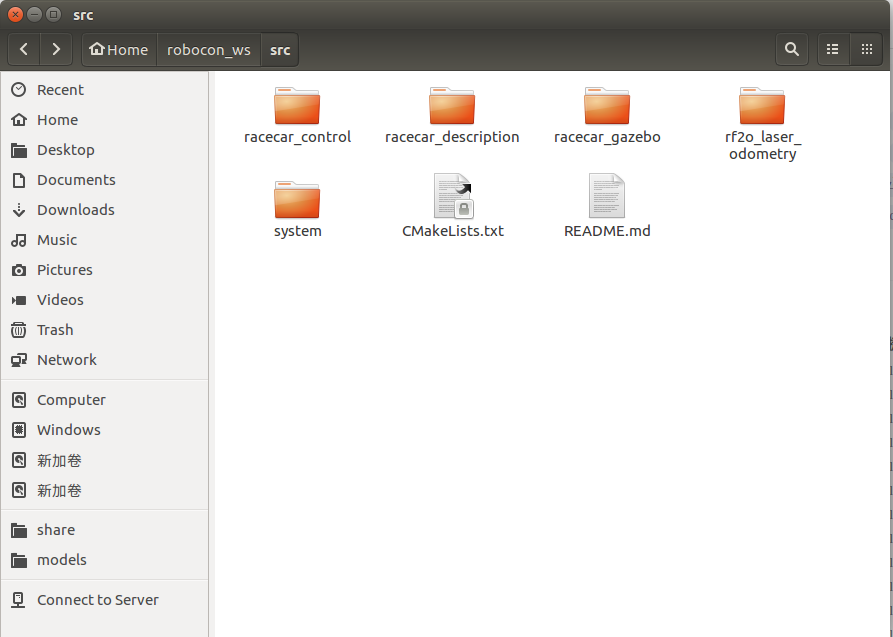Click the CMakeLists.txt file name

453,231
